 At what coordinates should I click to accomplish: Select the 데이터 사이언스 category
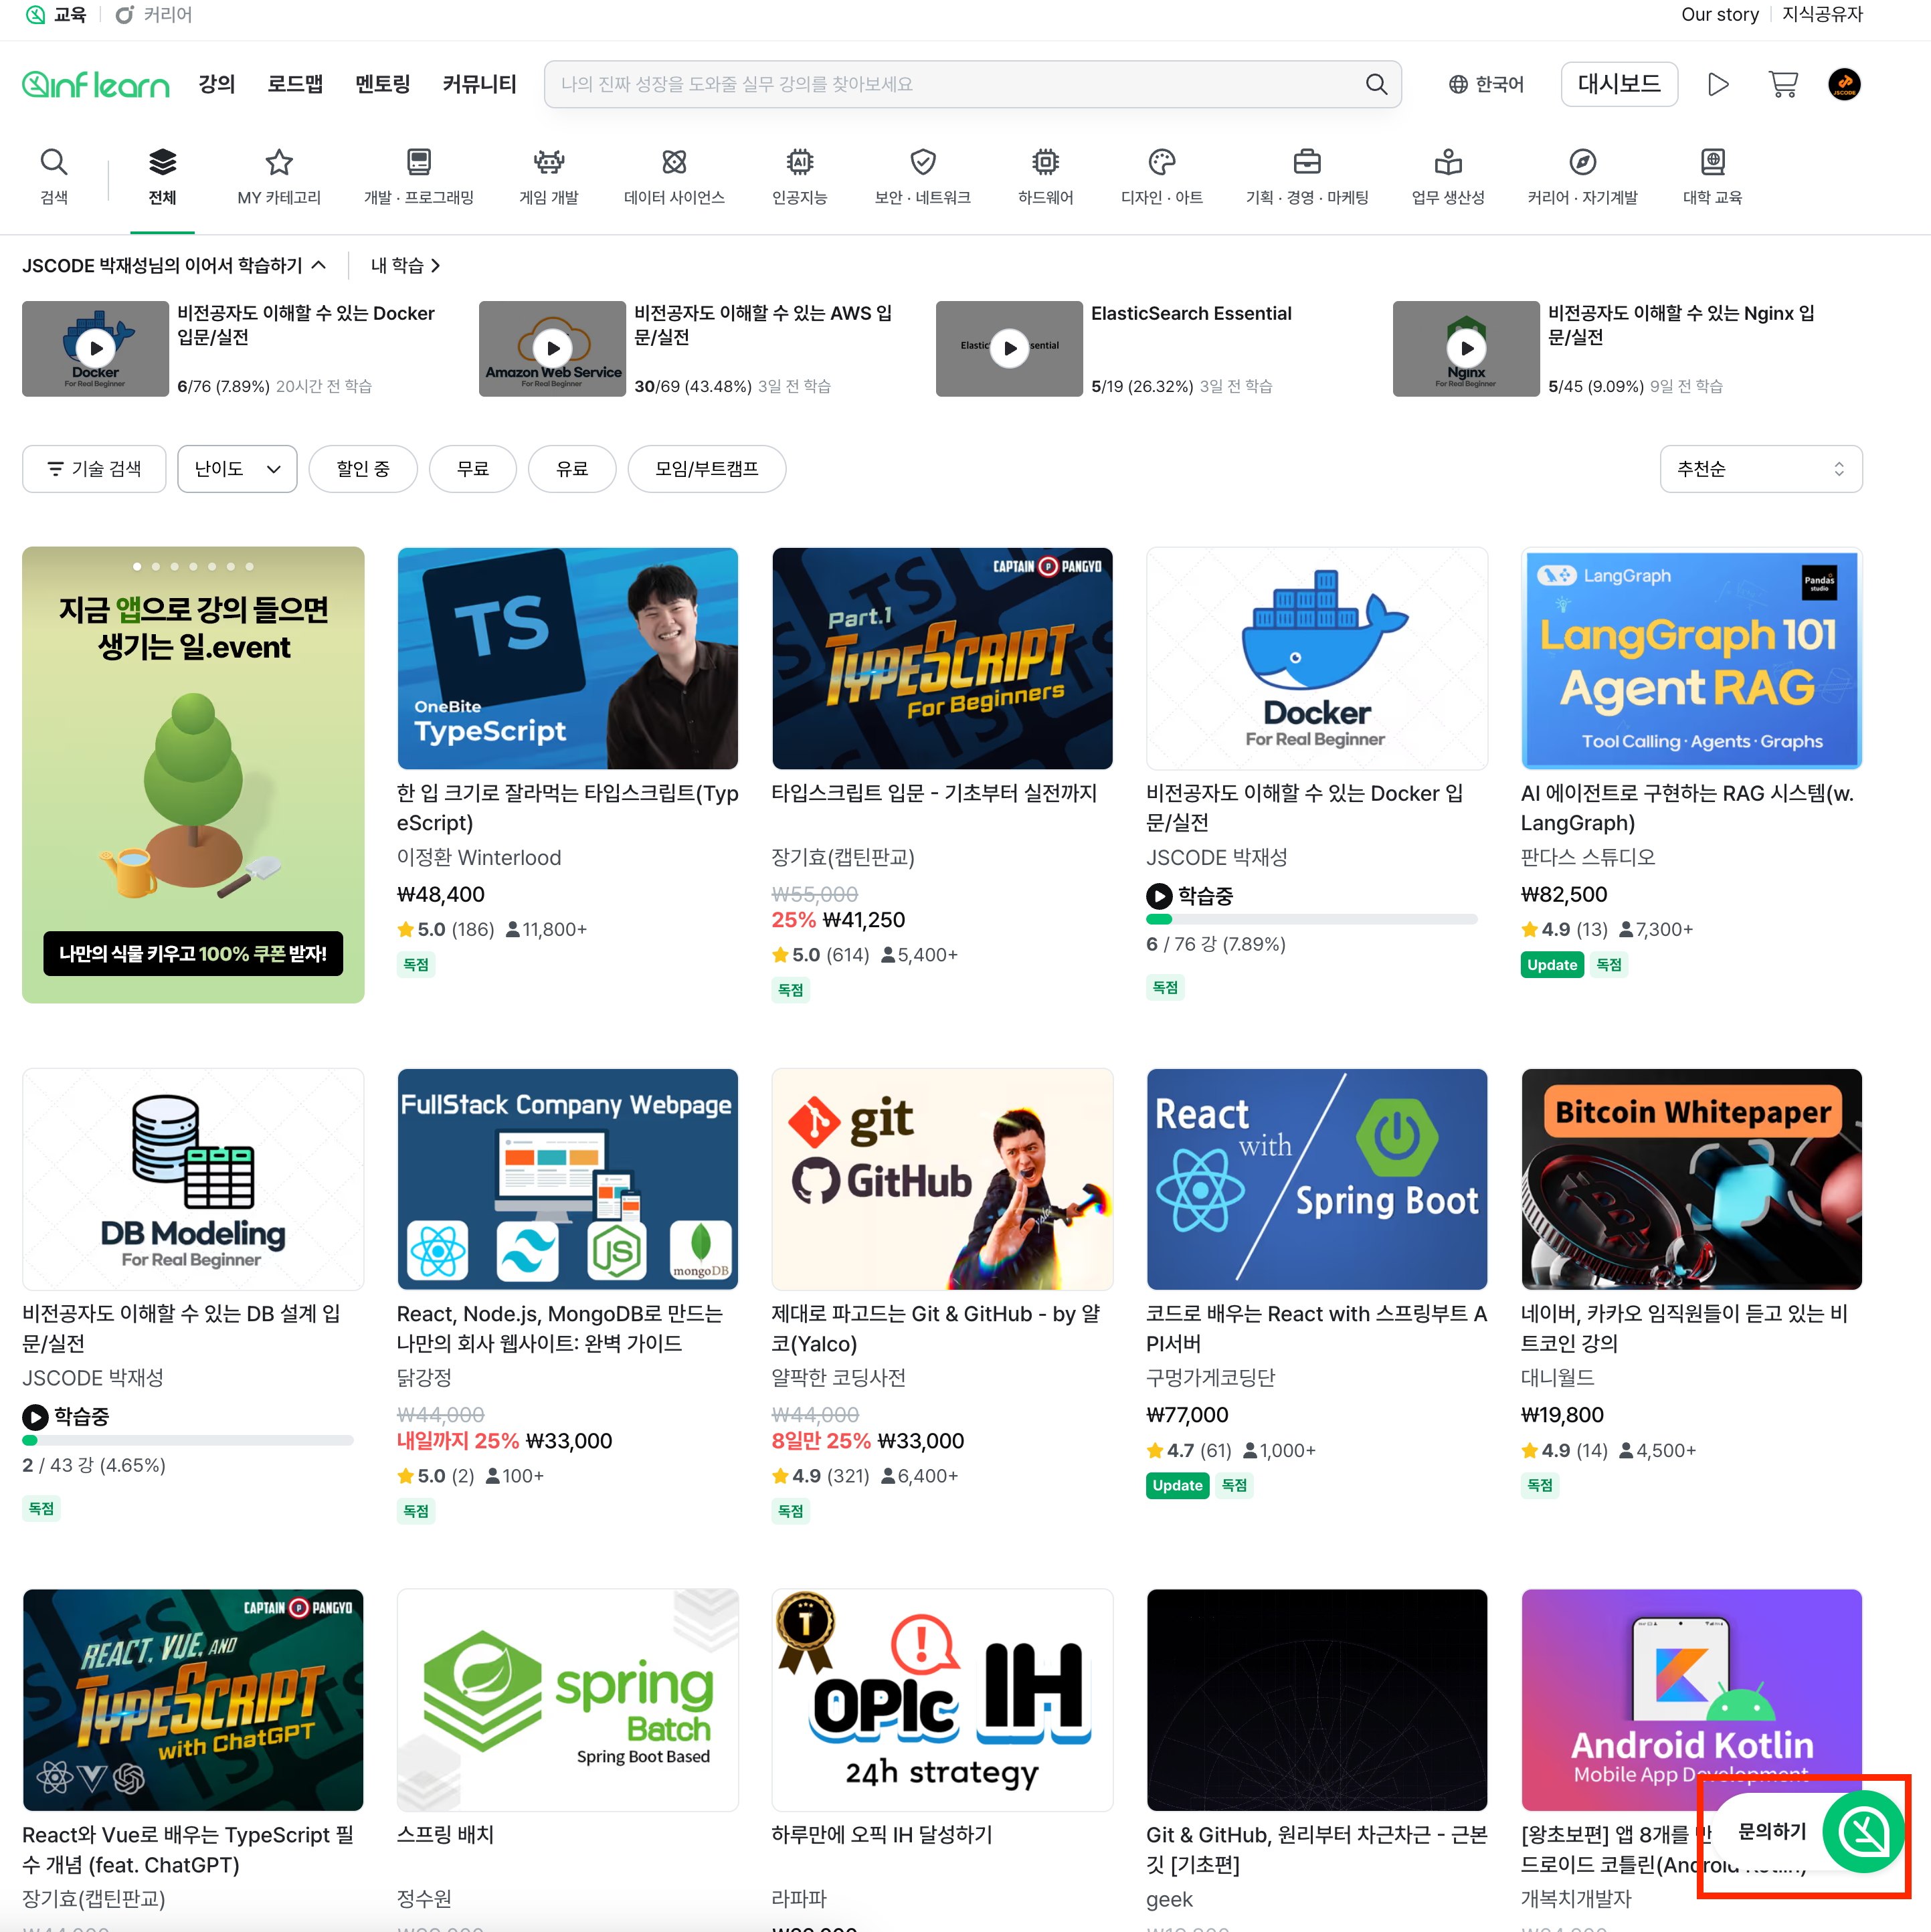tap(674, 176)
